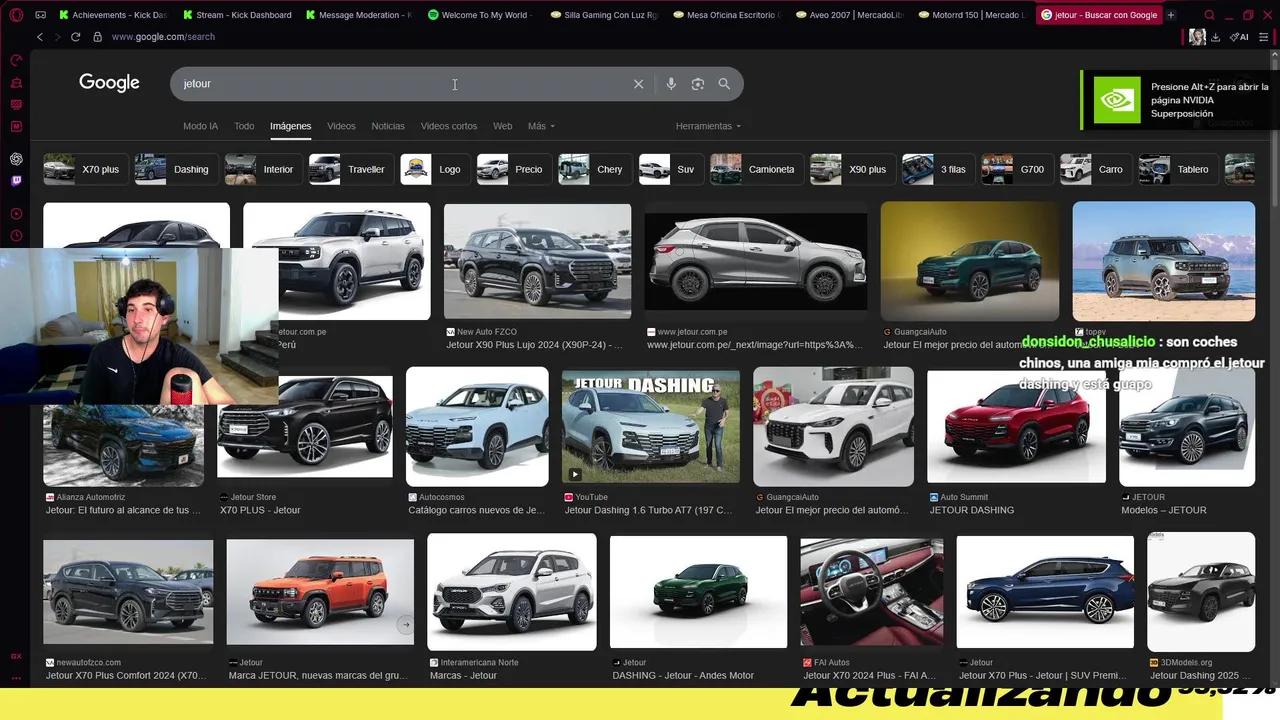Screen dimensions: 1280x720
Task: Click the padlock site info icon
Action: point(97,37)
